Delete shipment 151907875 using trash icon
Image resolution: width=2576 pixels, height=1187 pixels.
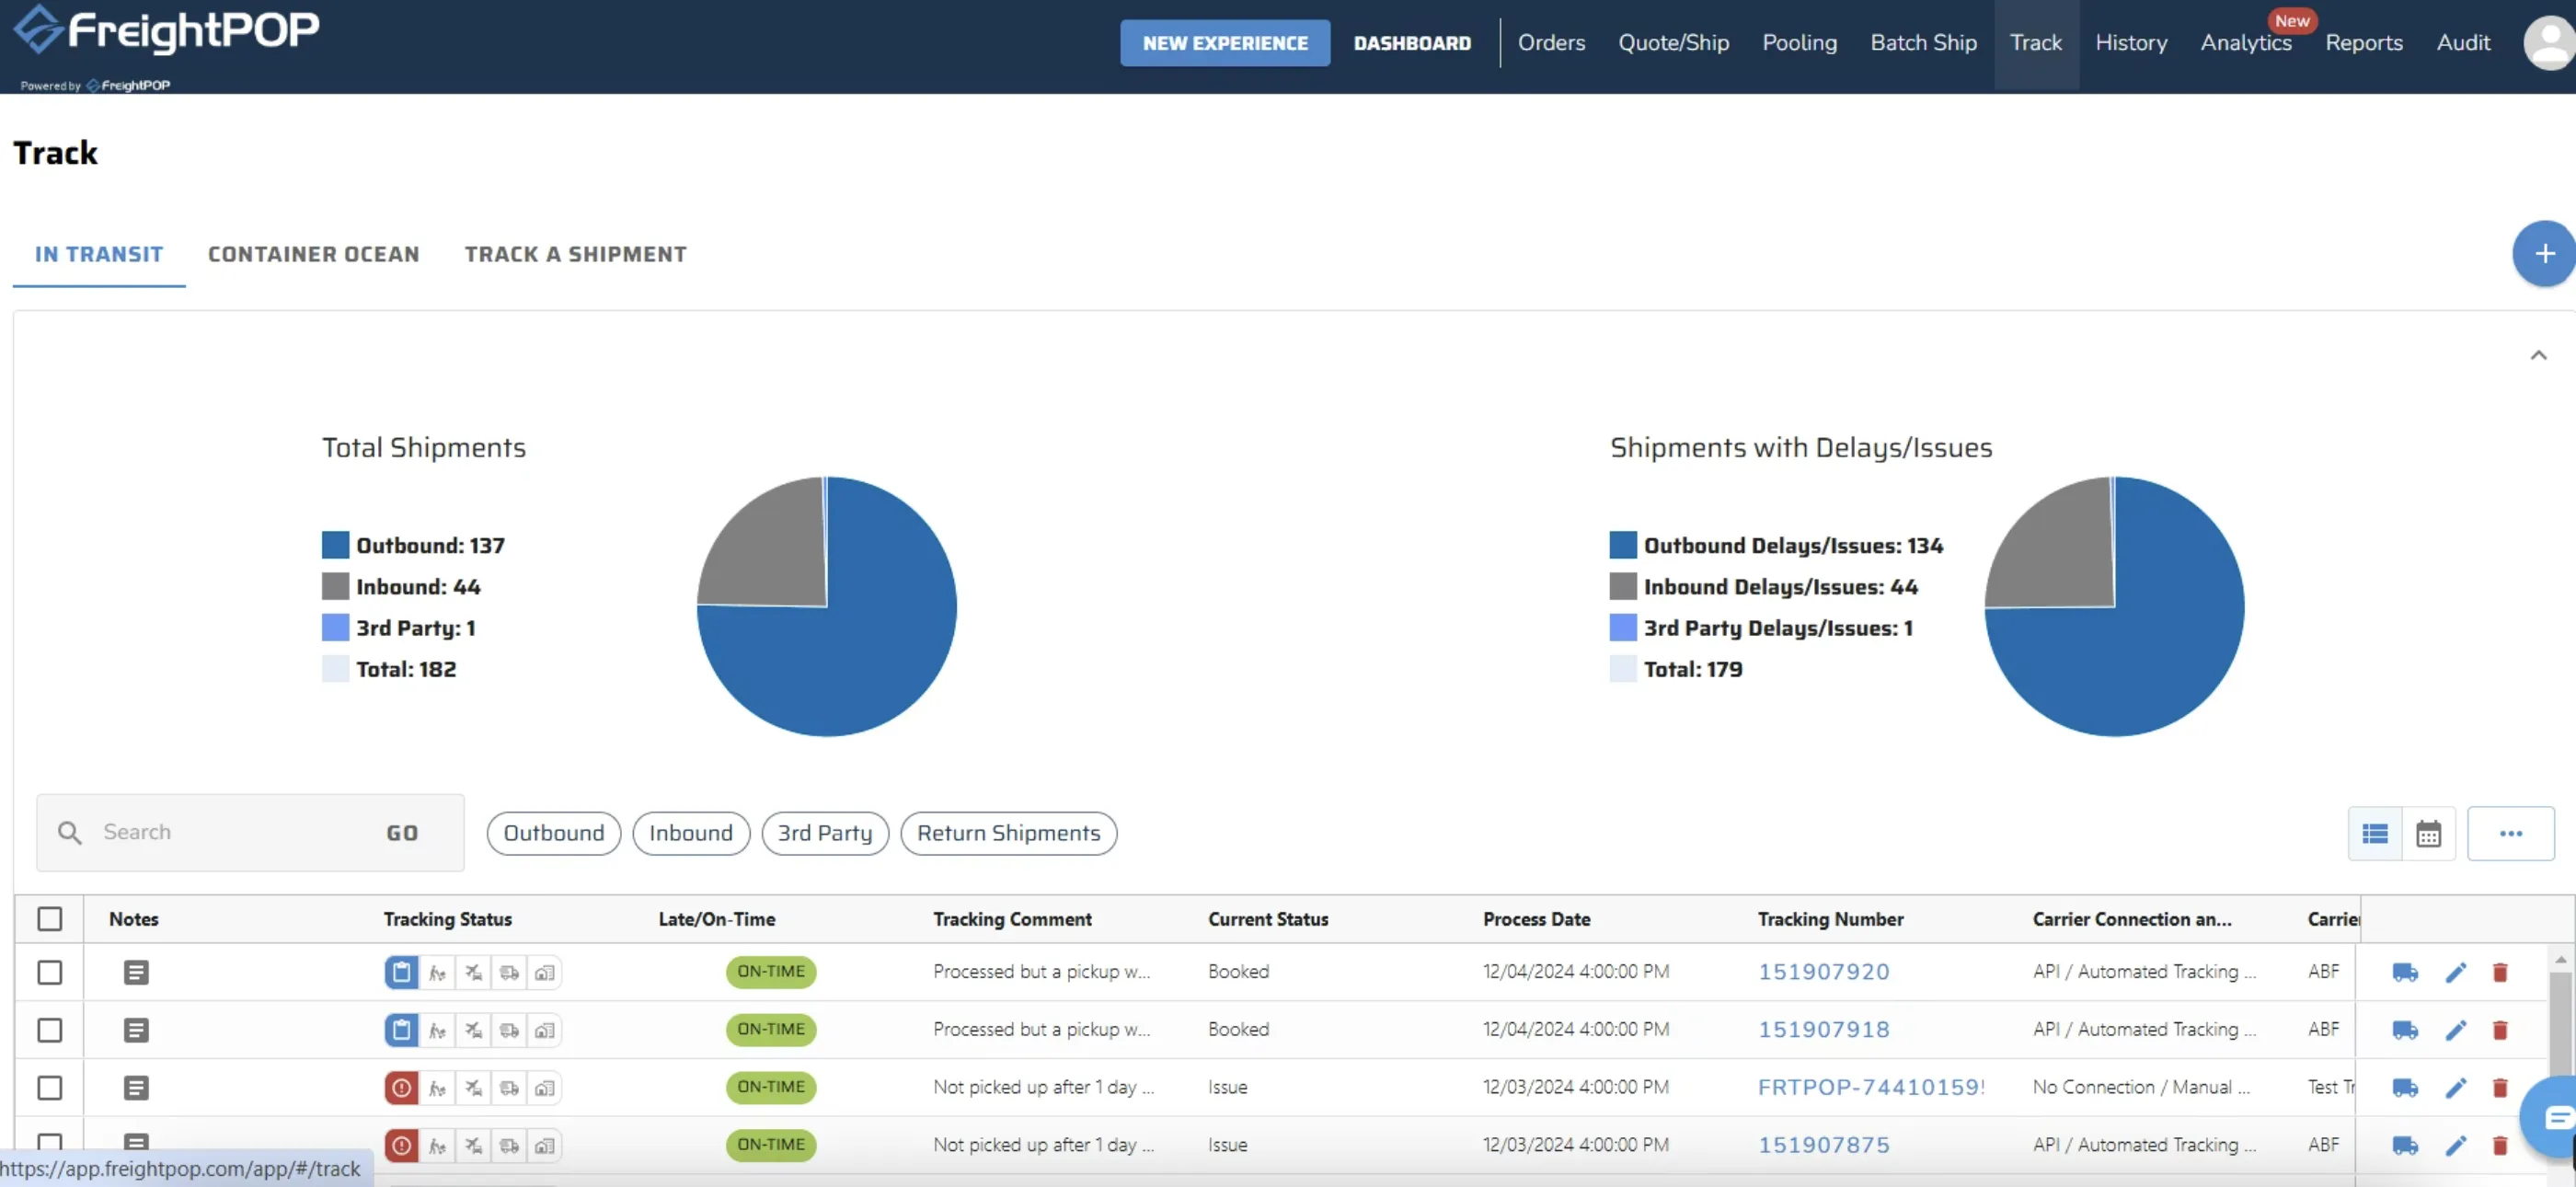tap(2500, 1146)
